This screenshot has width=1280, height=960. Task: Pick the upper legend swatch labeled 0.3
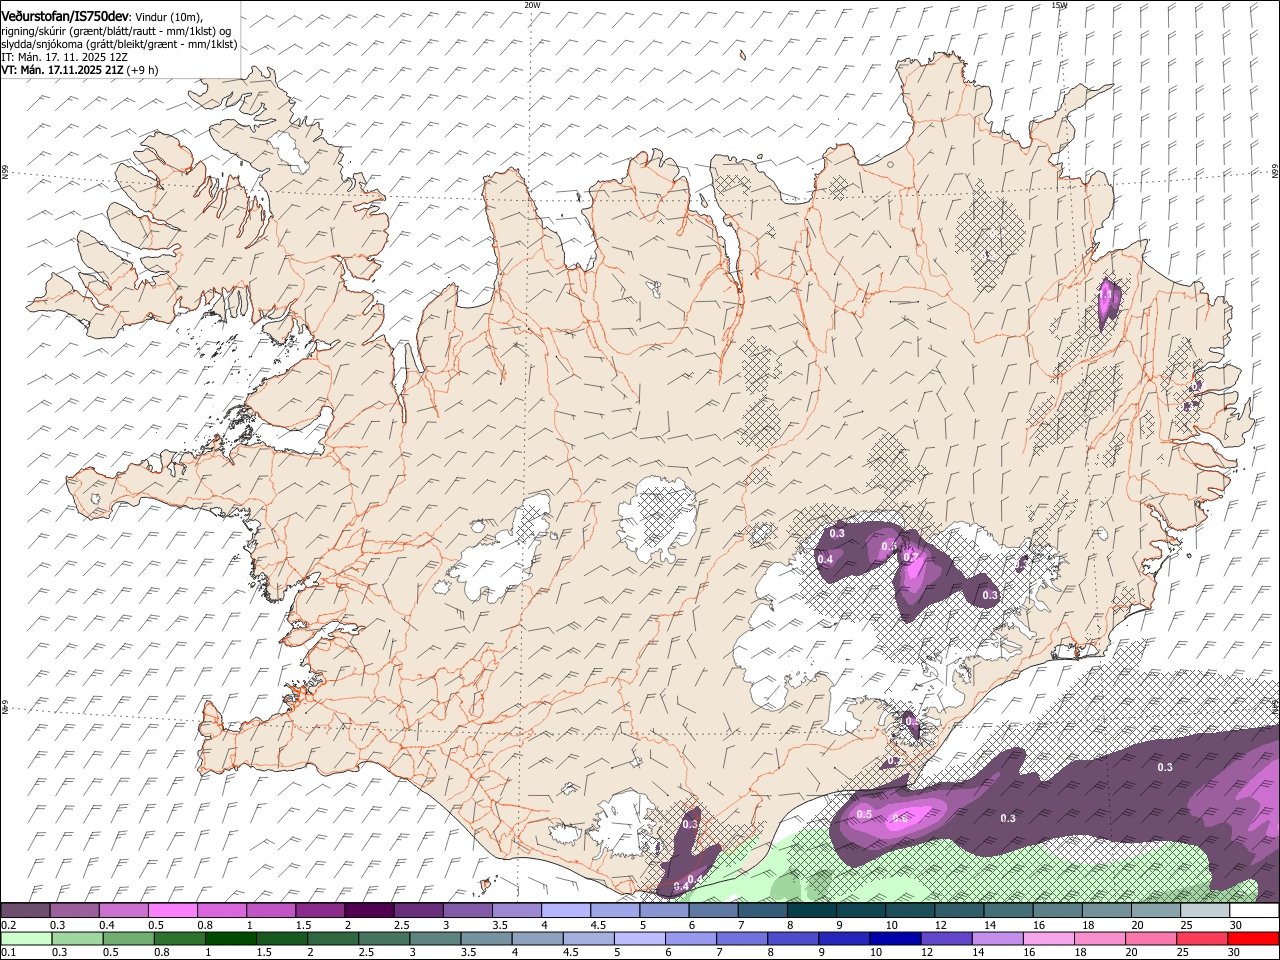point(74,911)
